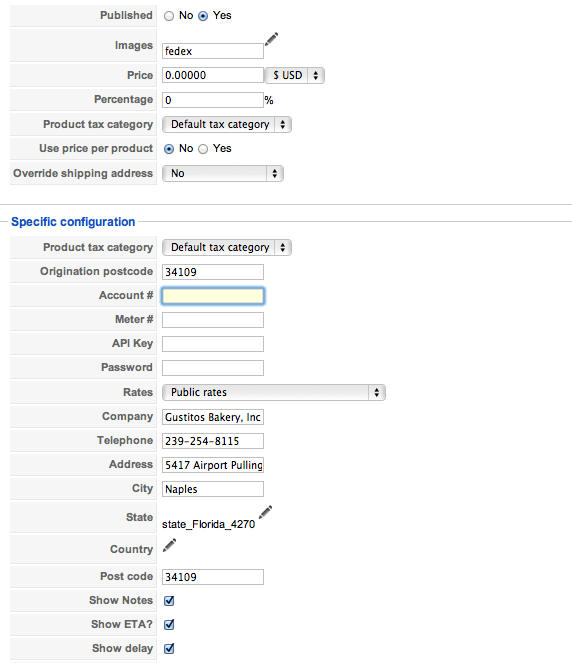Open the USD currency dropdown

click(295, 76)
